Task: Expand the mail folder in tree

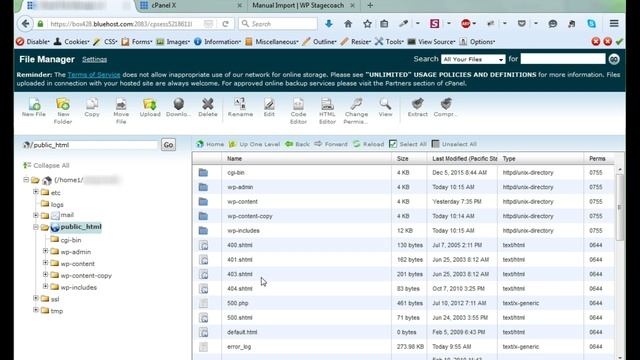Action: (36, 215)
